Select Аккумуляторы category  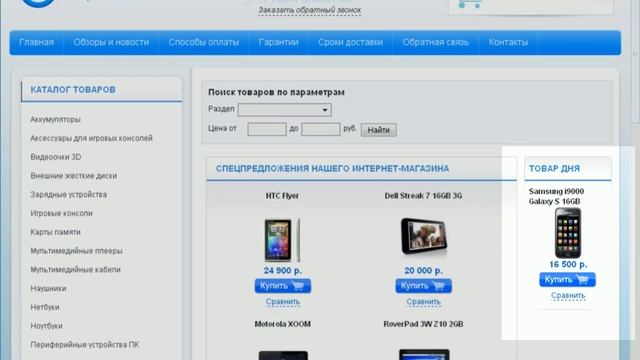(x=55, y=120)
